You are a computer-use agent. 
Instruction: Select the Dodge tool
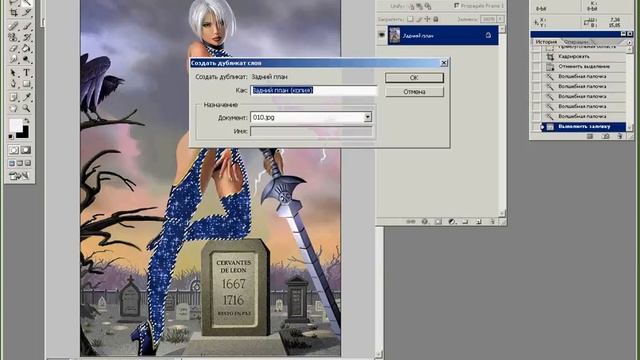[x=27, y=59]
